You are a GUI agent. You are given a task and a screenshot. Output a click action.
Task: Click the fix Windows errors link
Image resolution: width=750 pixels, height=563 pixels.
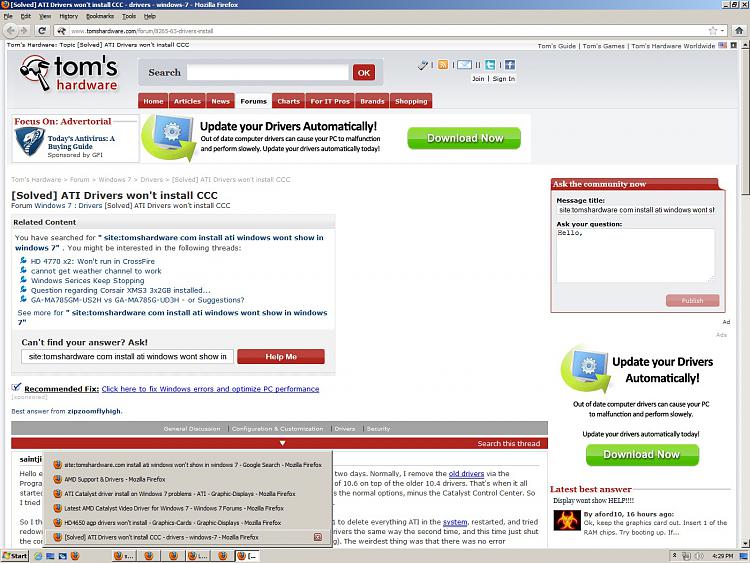tap(210, 389)
